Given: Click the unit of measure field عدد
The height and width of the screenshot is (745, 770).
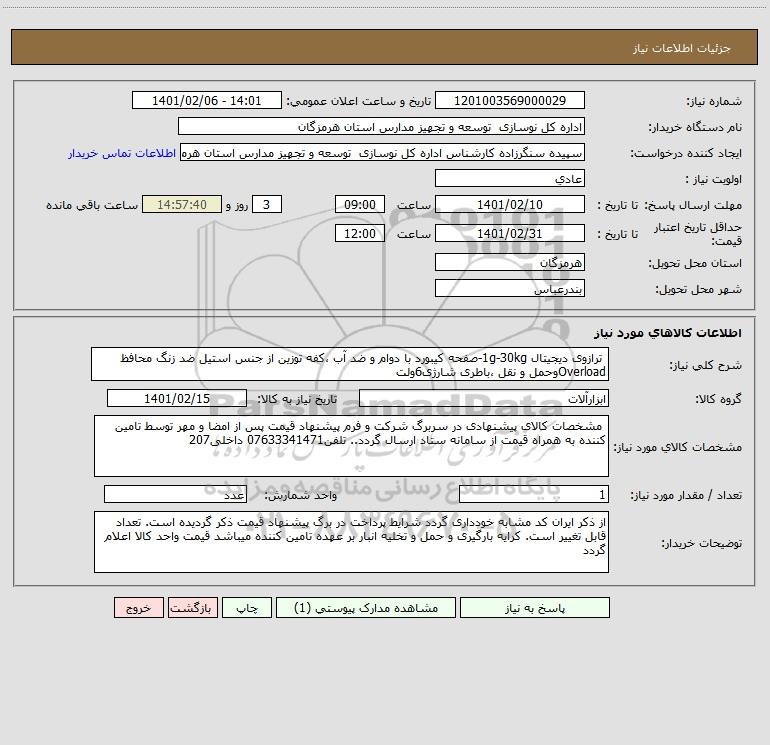Looking at the screenshot, I should click(x=175, y=495).
